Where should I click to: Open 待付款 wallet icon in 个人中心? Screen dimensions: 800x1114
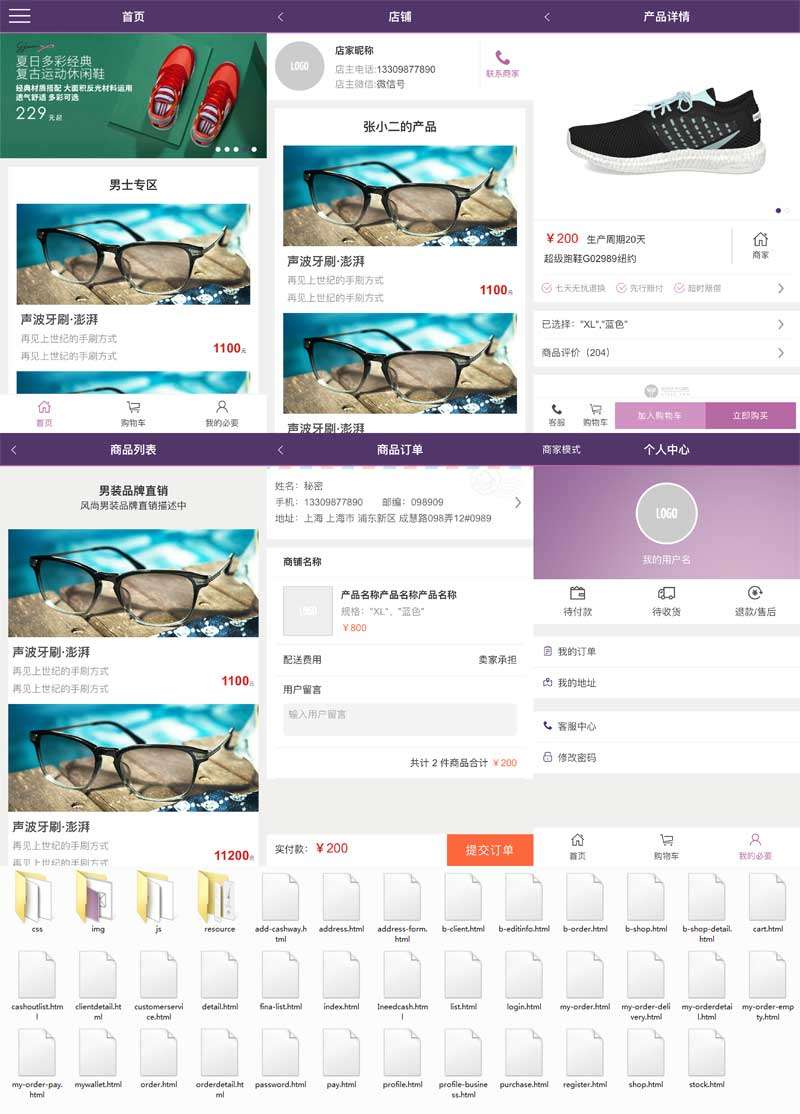coord(577,593)
